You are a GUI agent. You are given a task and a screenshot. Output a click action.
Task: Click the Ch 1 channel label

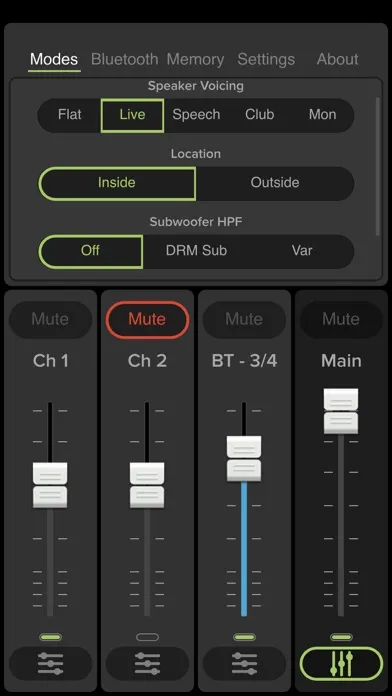click(x=51, y=361)
